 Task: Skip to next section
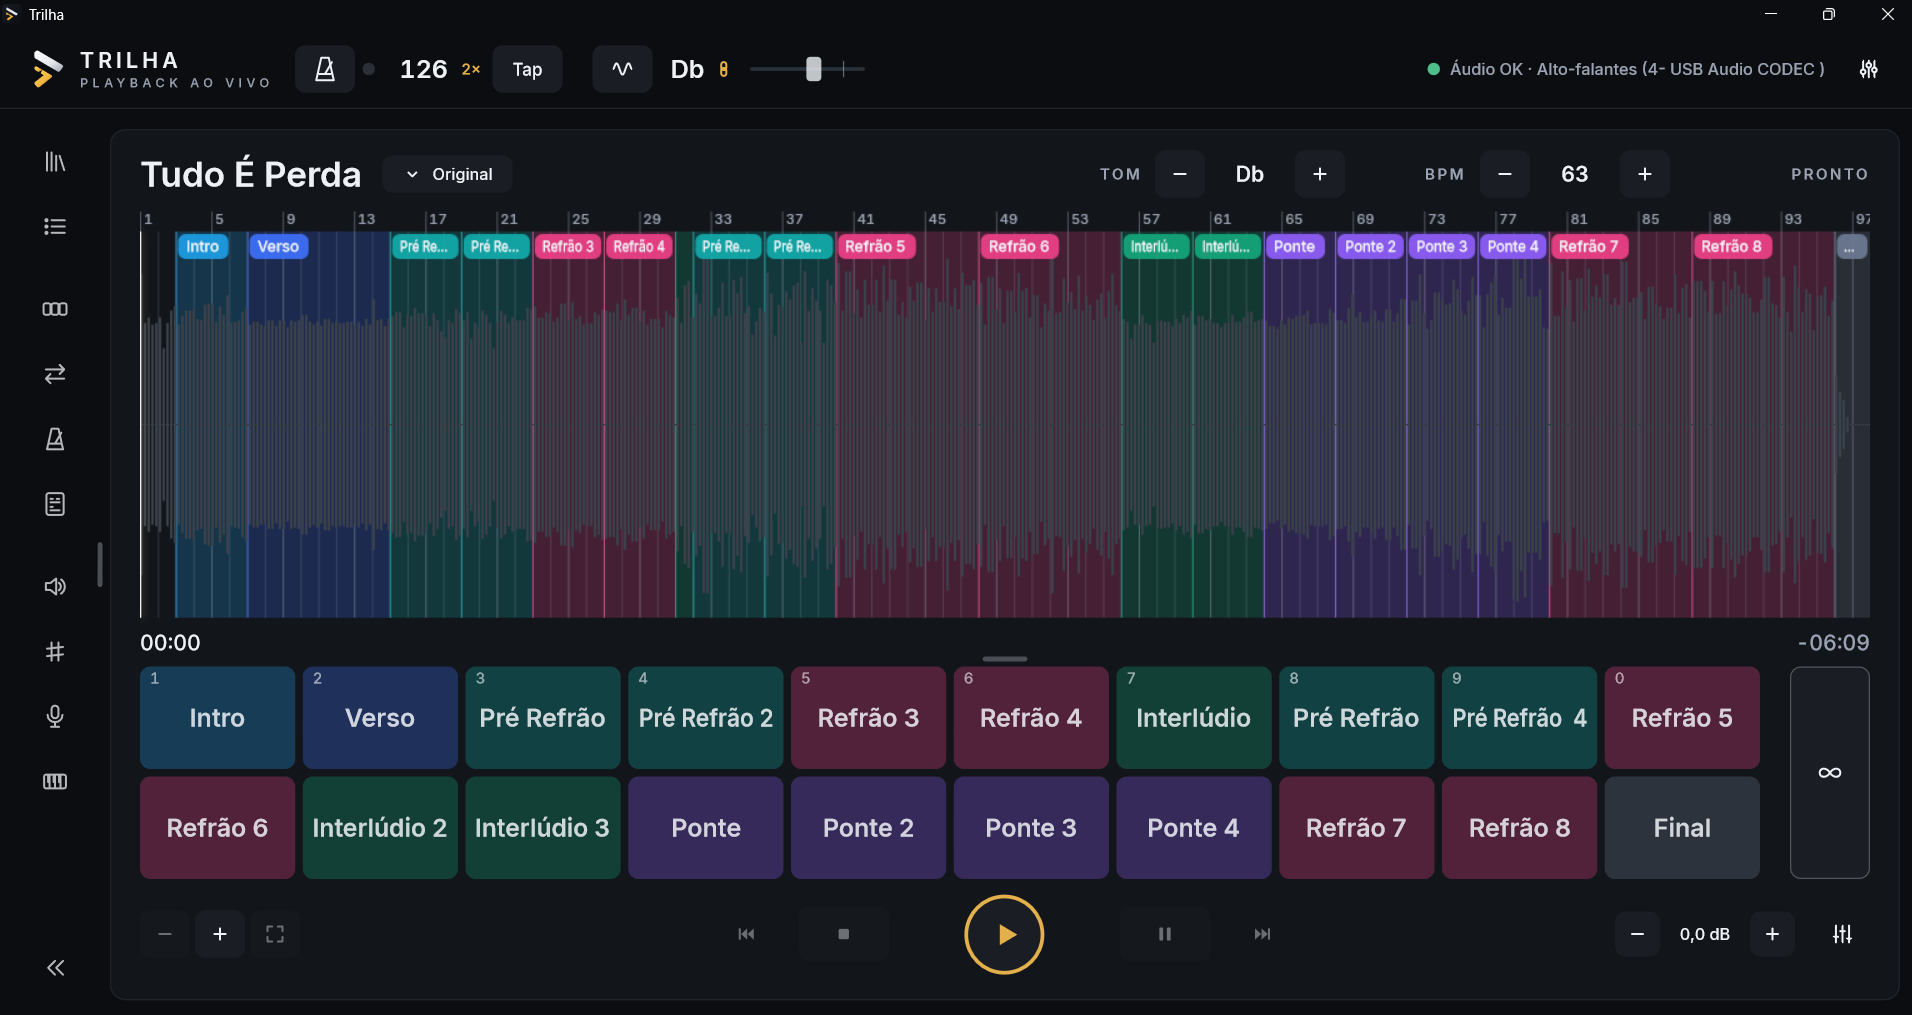1262,934
